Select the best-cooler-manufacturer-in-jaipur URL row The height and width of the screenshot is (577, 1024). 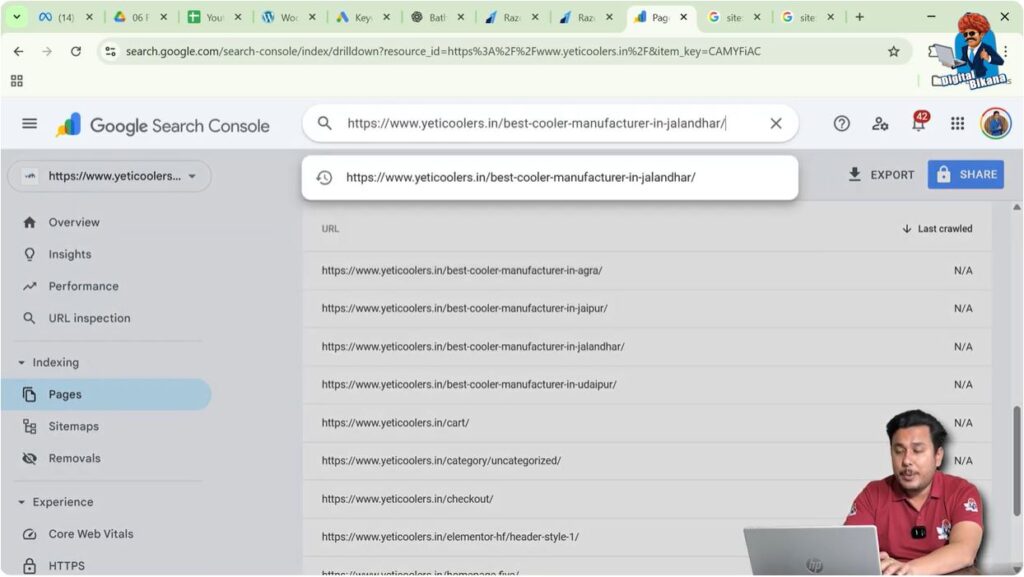coord(647,308)
